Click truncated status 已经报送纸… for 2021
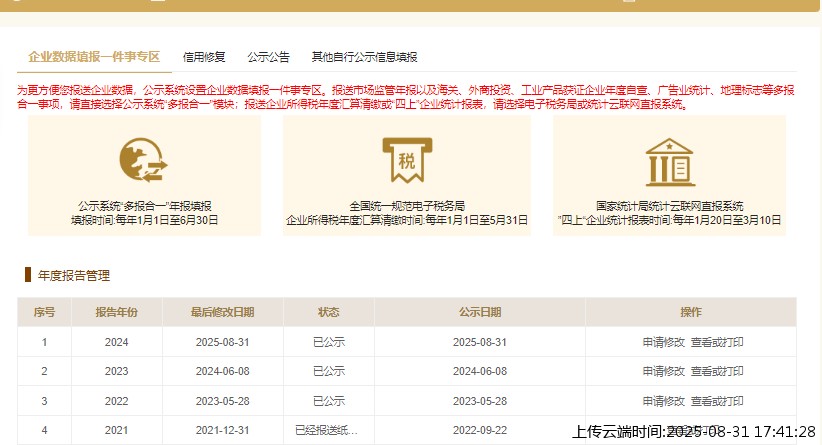 pos(327,430)
